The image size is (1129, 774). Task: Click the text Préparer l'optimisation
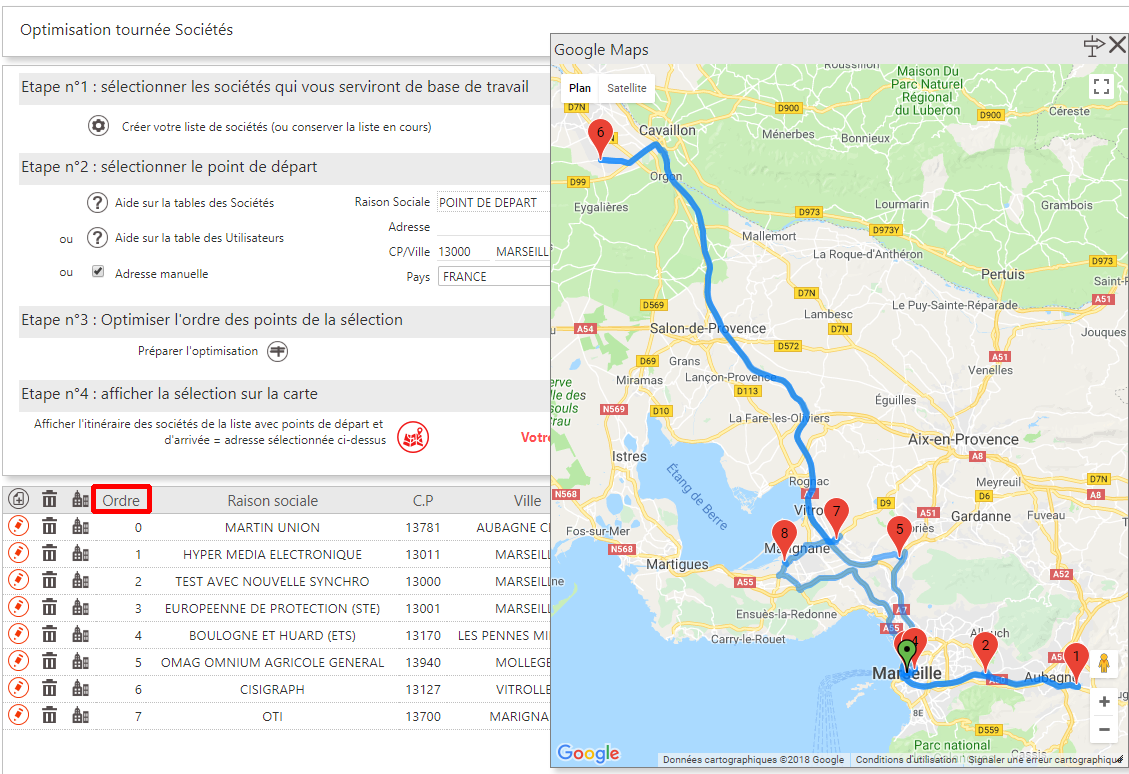tap(198, 351)
